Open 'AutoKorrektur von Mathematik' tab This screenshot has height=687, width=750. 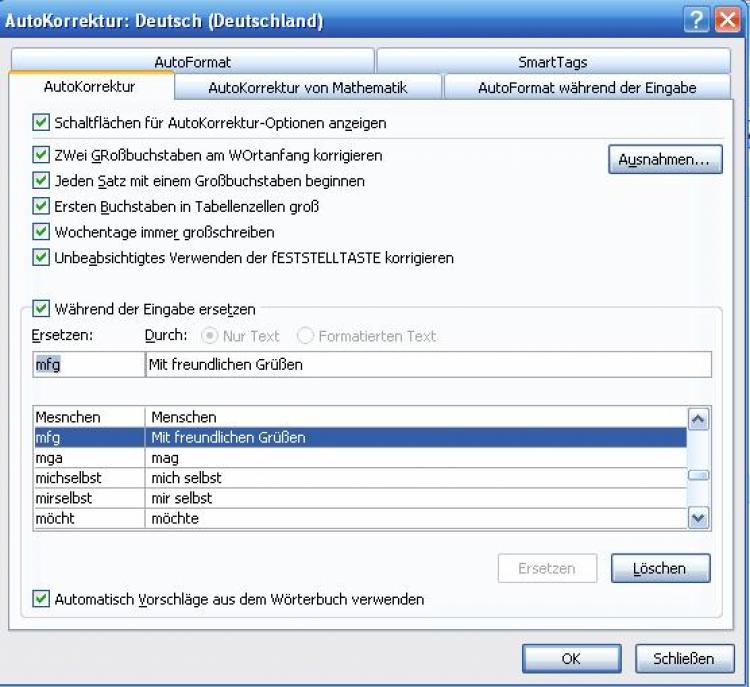pos(307,88)
